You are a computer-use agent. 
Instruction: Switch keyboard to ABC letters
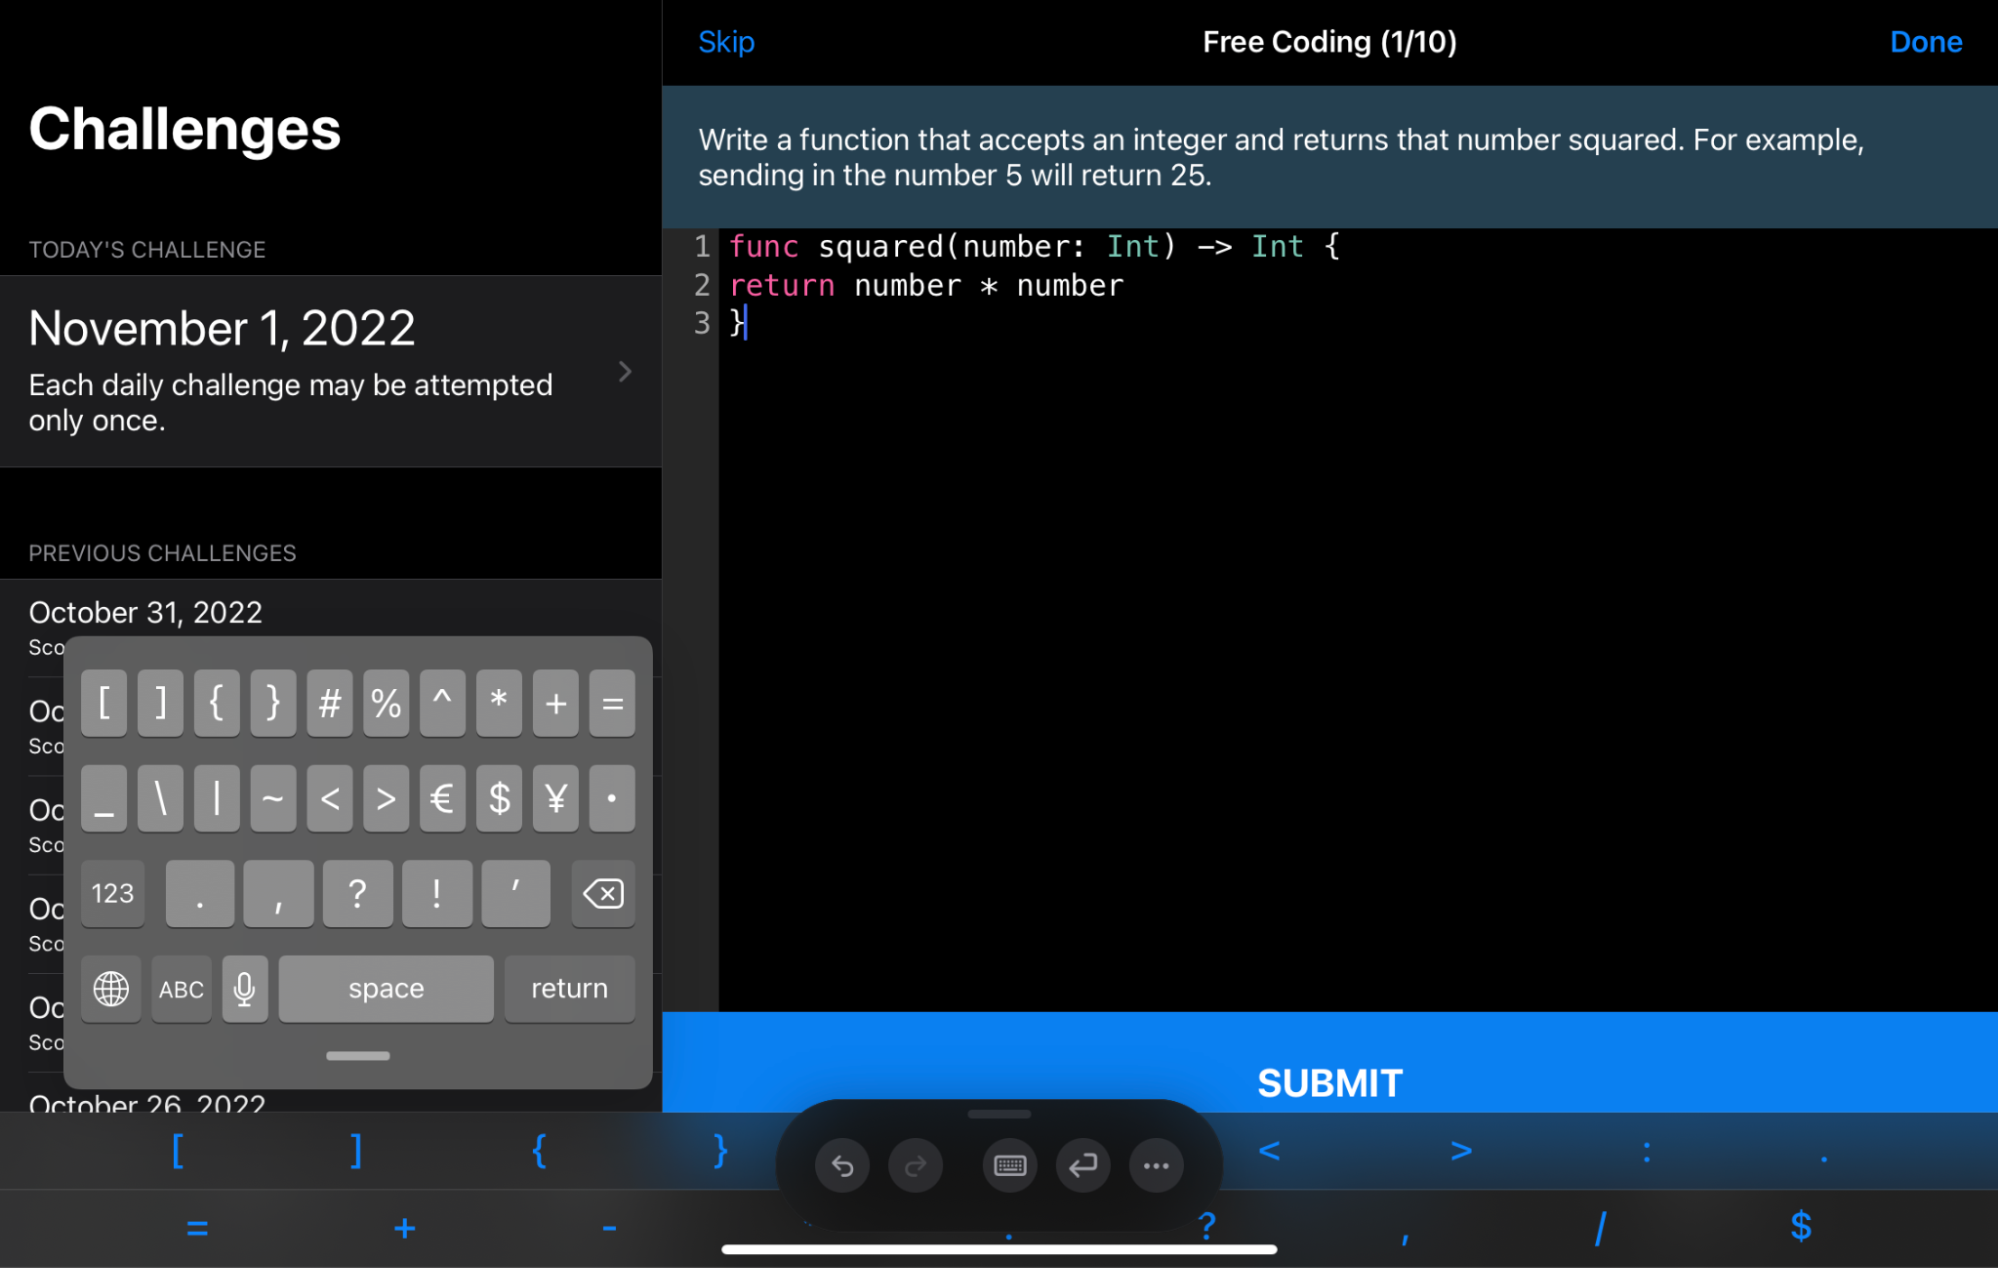(x=181, y=989)
